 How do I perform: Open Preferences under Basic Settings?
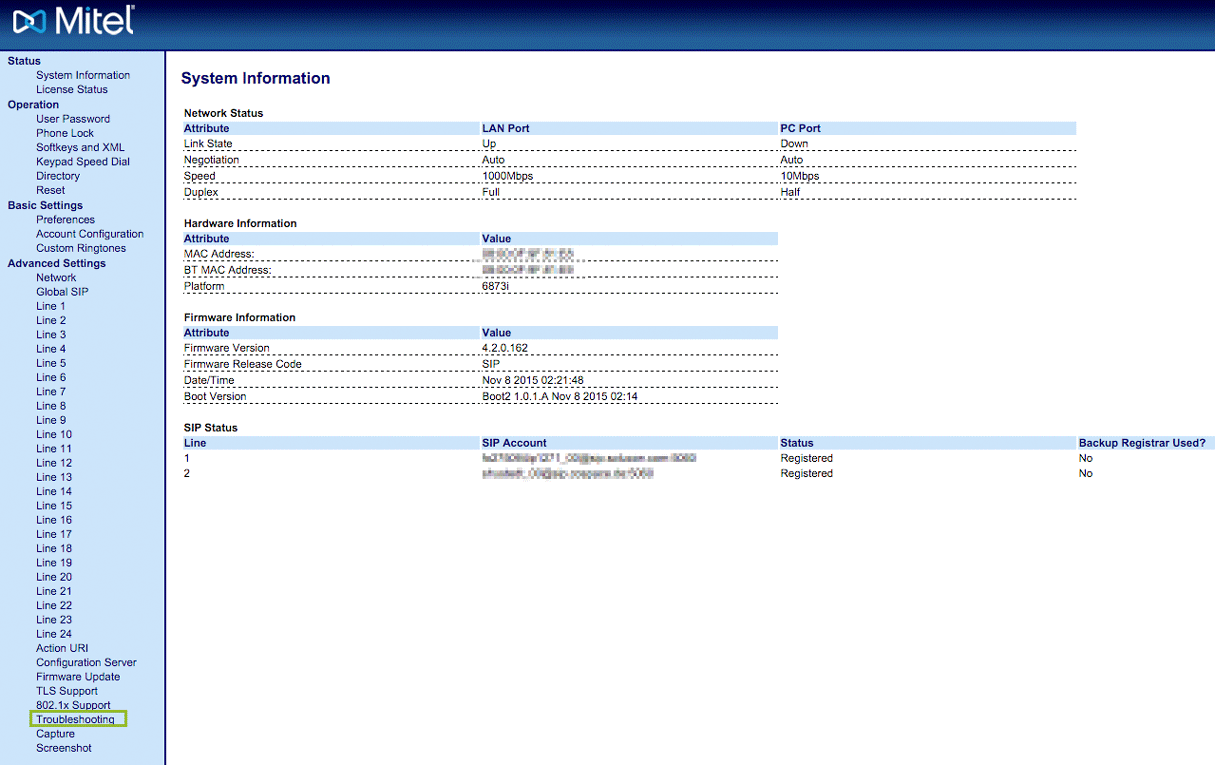pyautogui.click(x=66, y=220)
